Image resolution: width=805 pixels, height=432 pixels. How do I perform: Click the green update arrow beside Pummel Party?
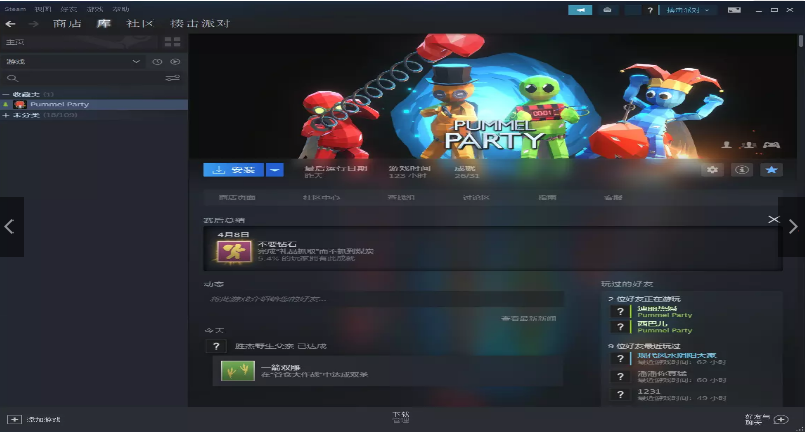[x=6, y=104]
